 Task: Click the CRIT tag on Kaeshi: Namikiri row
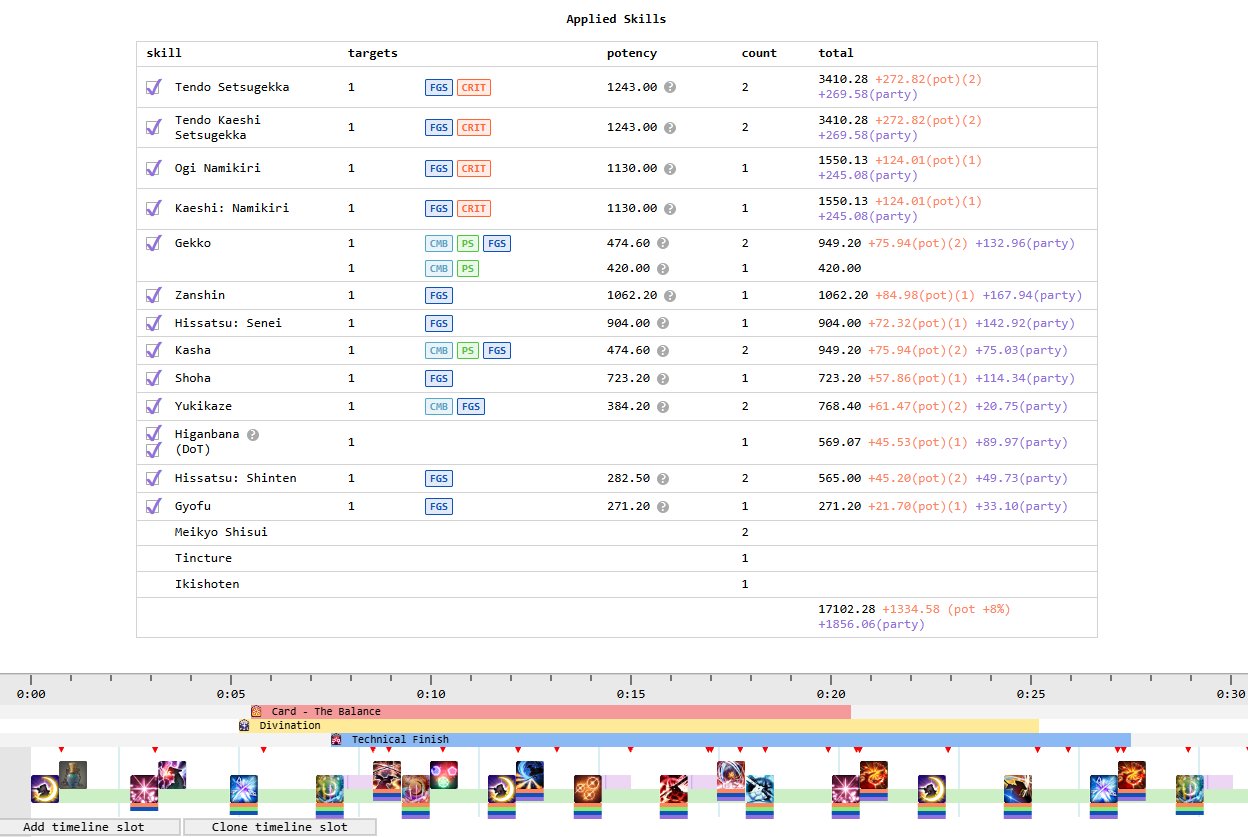[474, 209]
